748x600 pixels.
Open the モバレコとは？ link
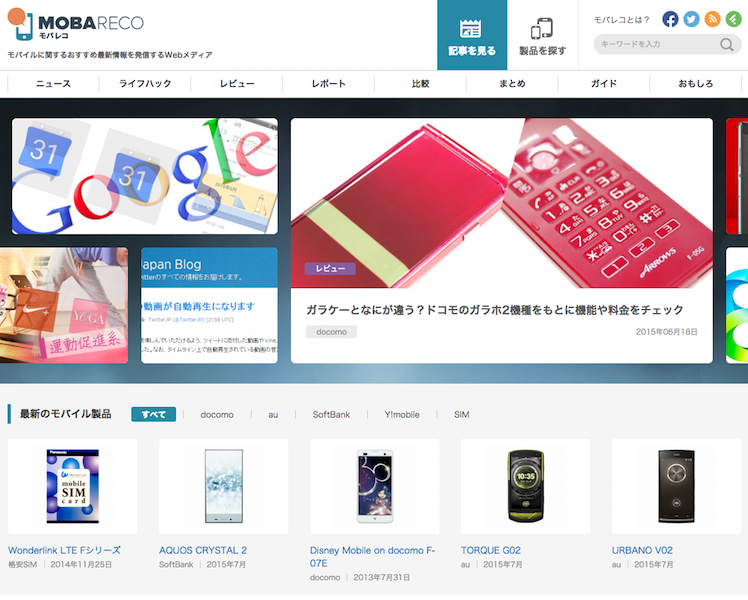[x=622, y=20]
